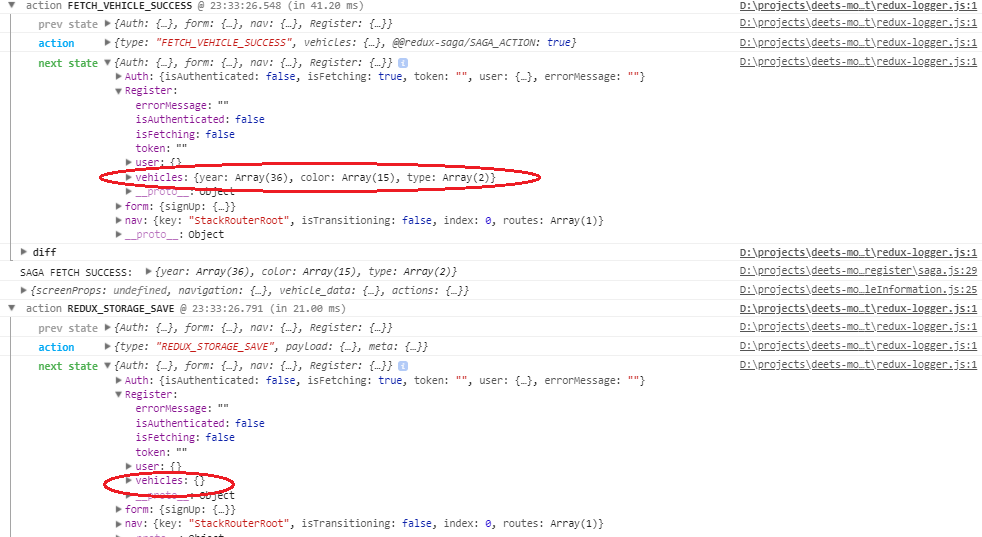Open redux-logger.js:1 link on REDUX_STORAGE_SAVE payload row
Viewport: 982px width, 537px height.
pos(858,347)
